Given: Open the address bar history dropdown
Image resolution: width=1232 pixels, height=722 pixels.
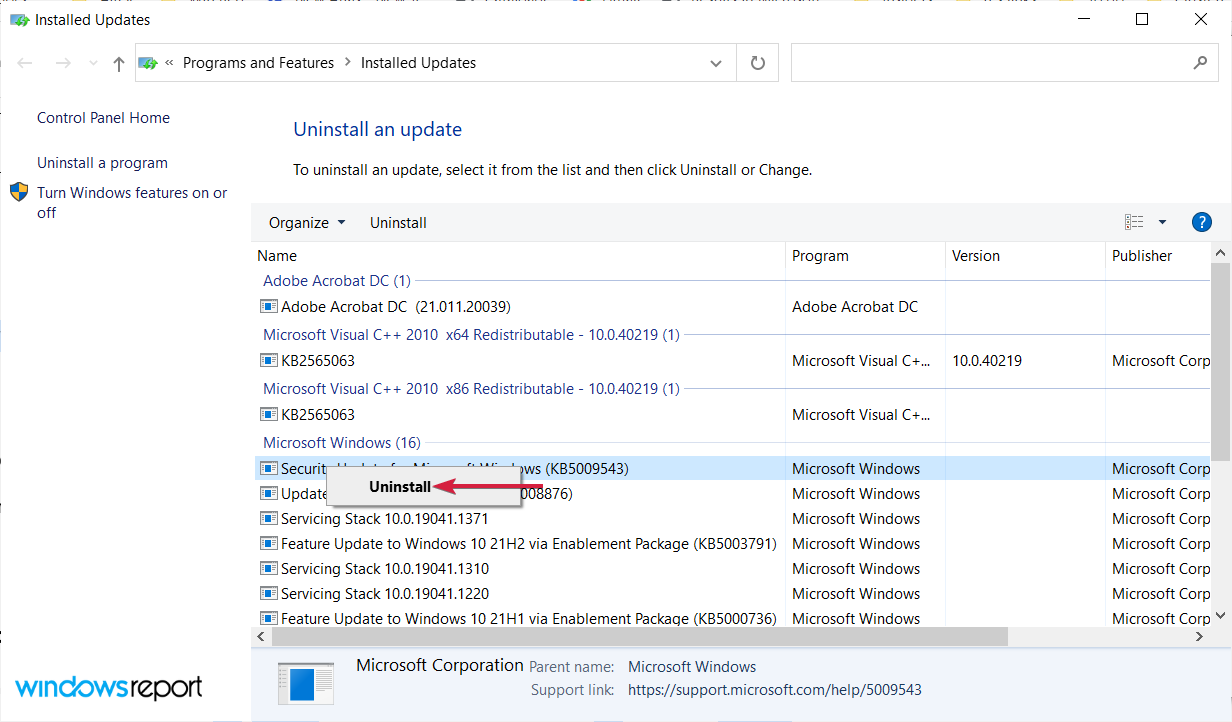Looking at the screenshot, I should [716, 63].
